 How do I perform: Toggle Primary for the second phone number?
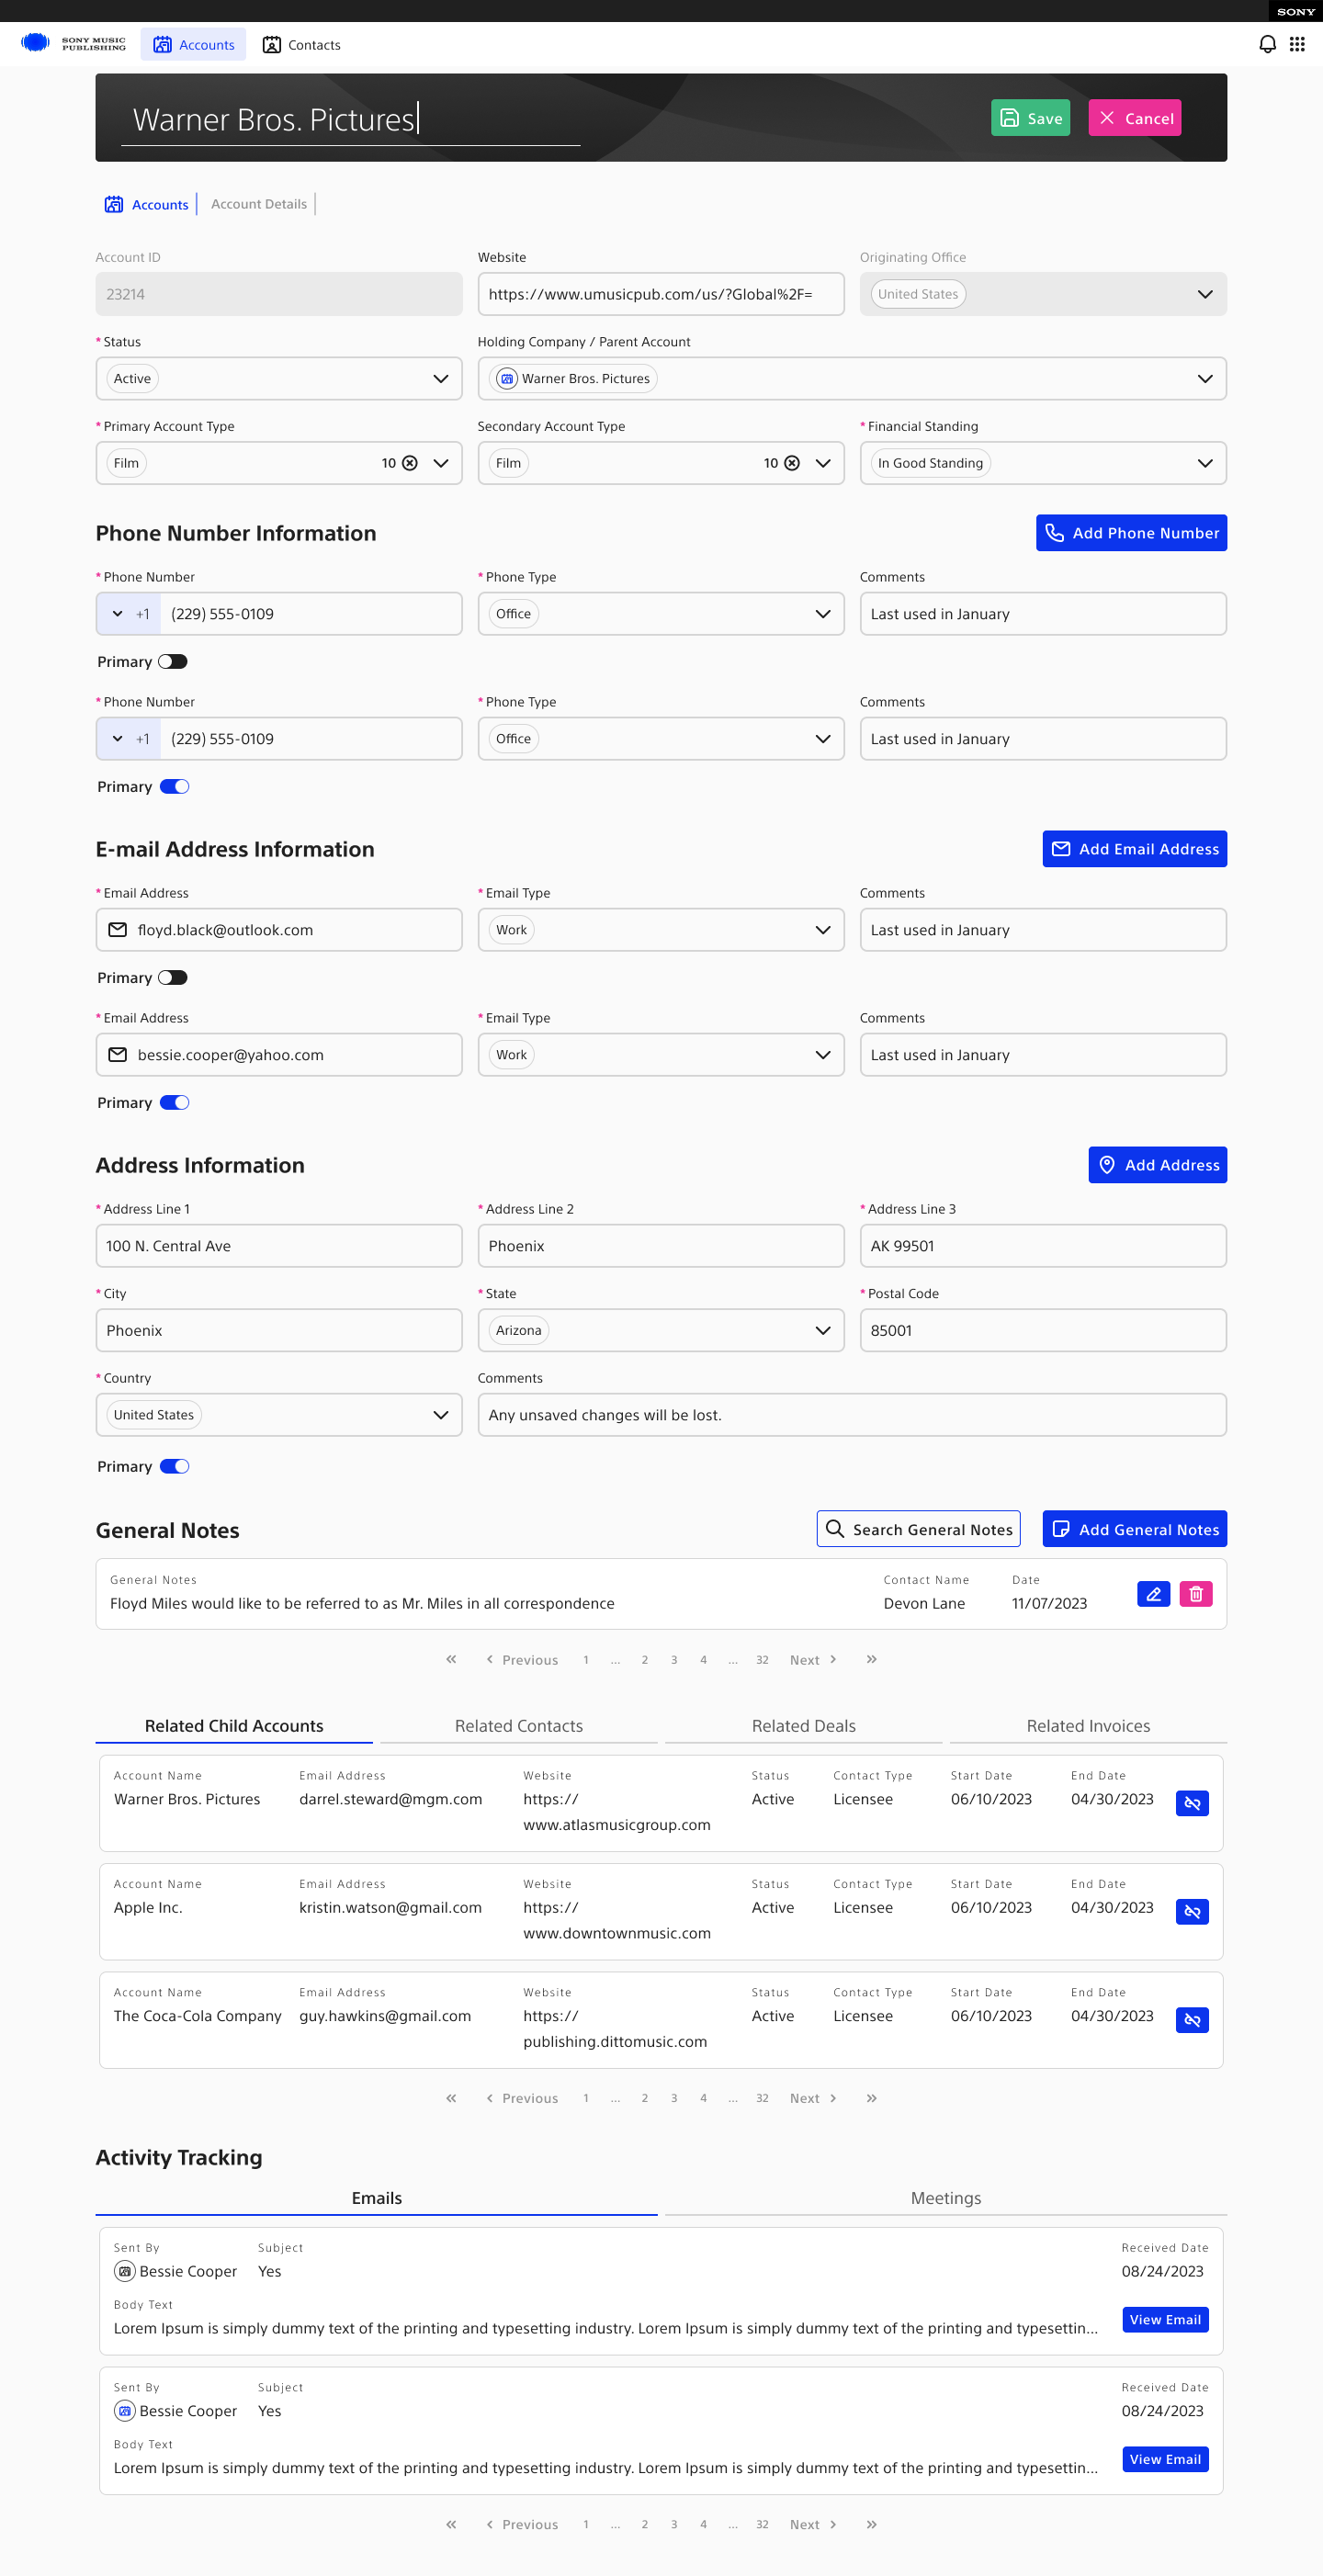click(175, 787)
